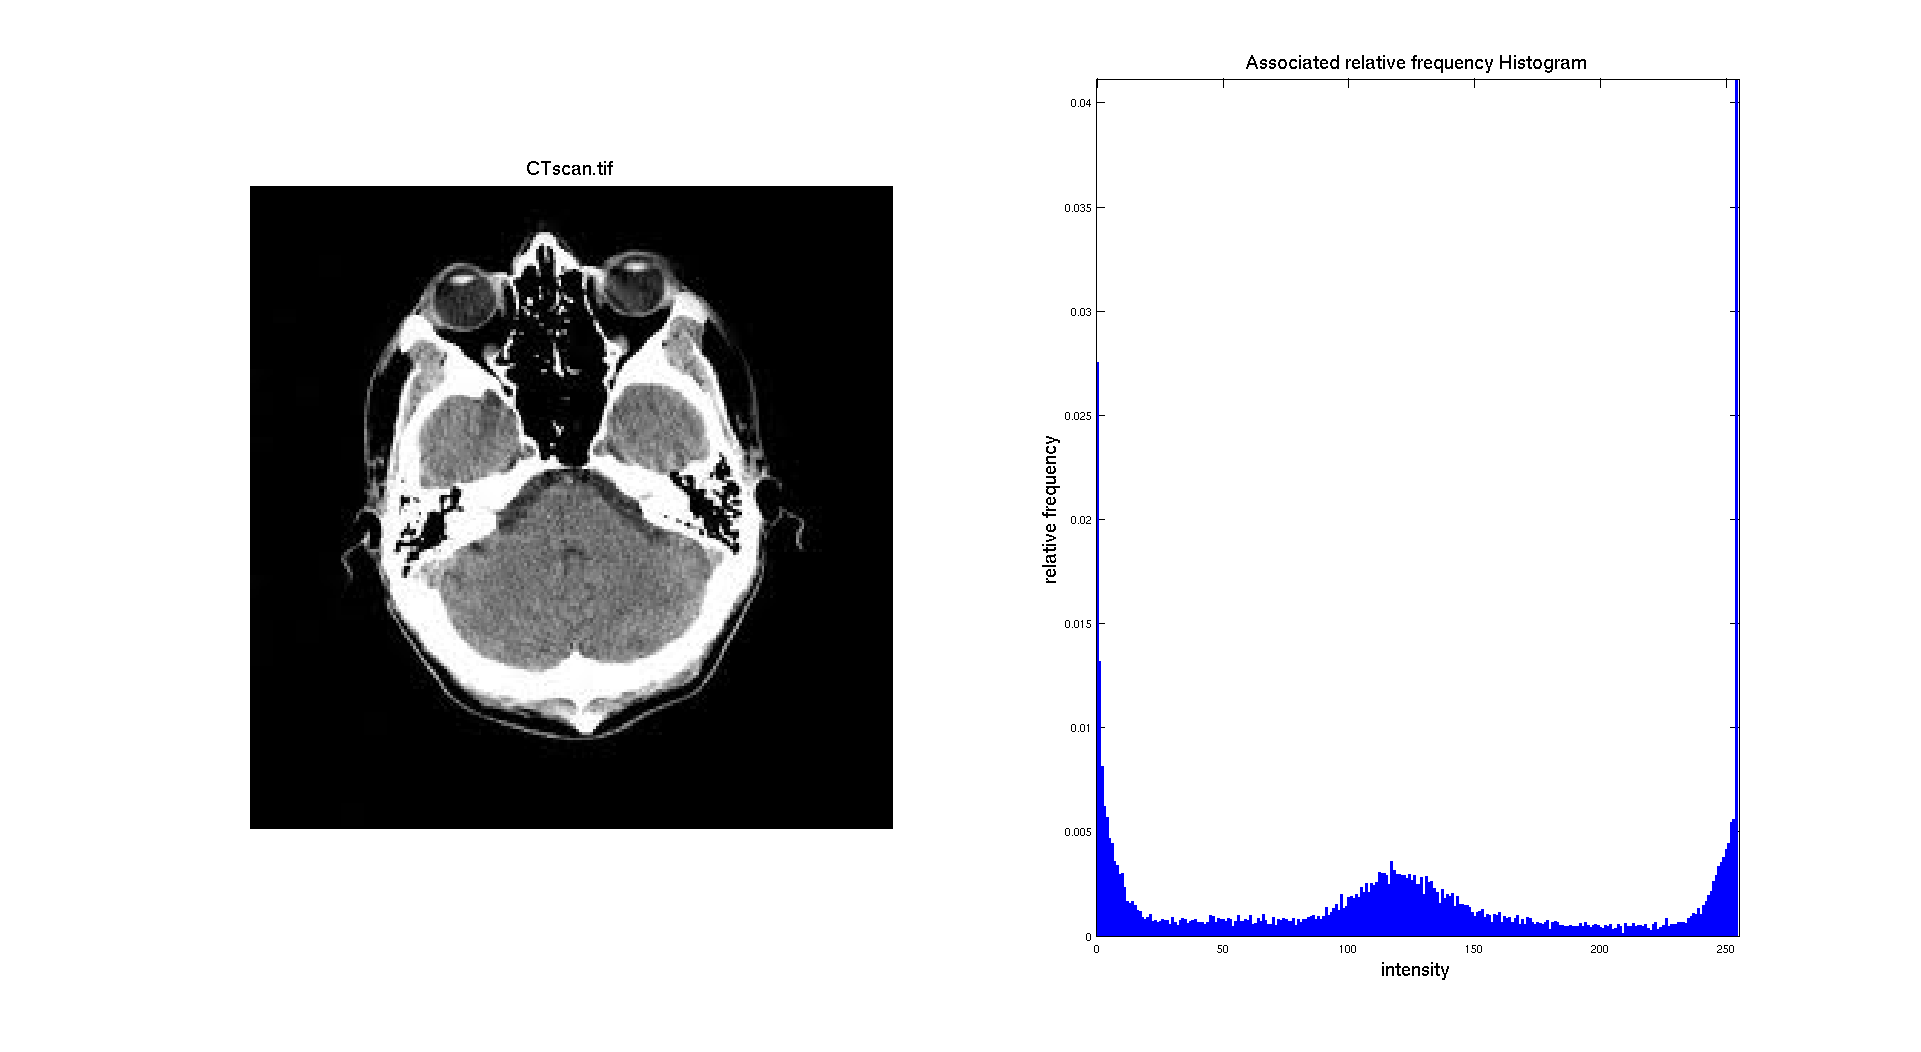Click the 0.02 y-axis tick label

[x=1080, y=520]
